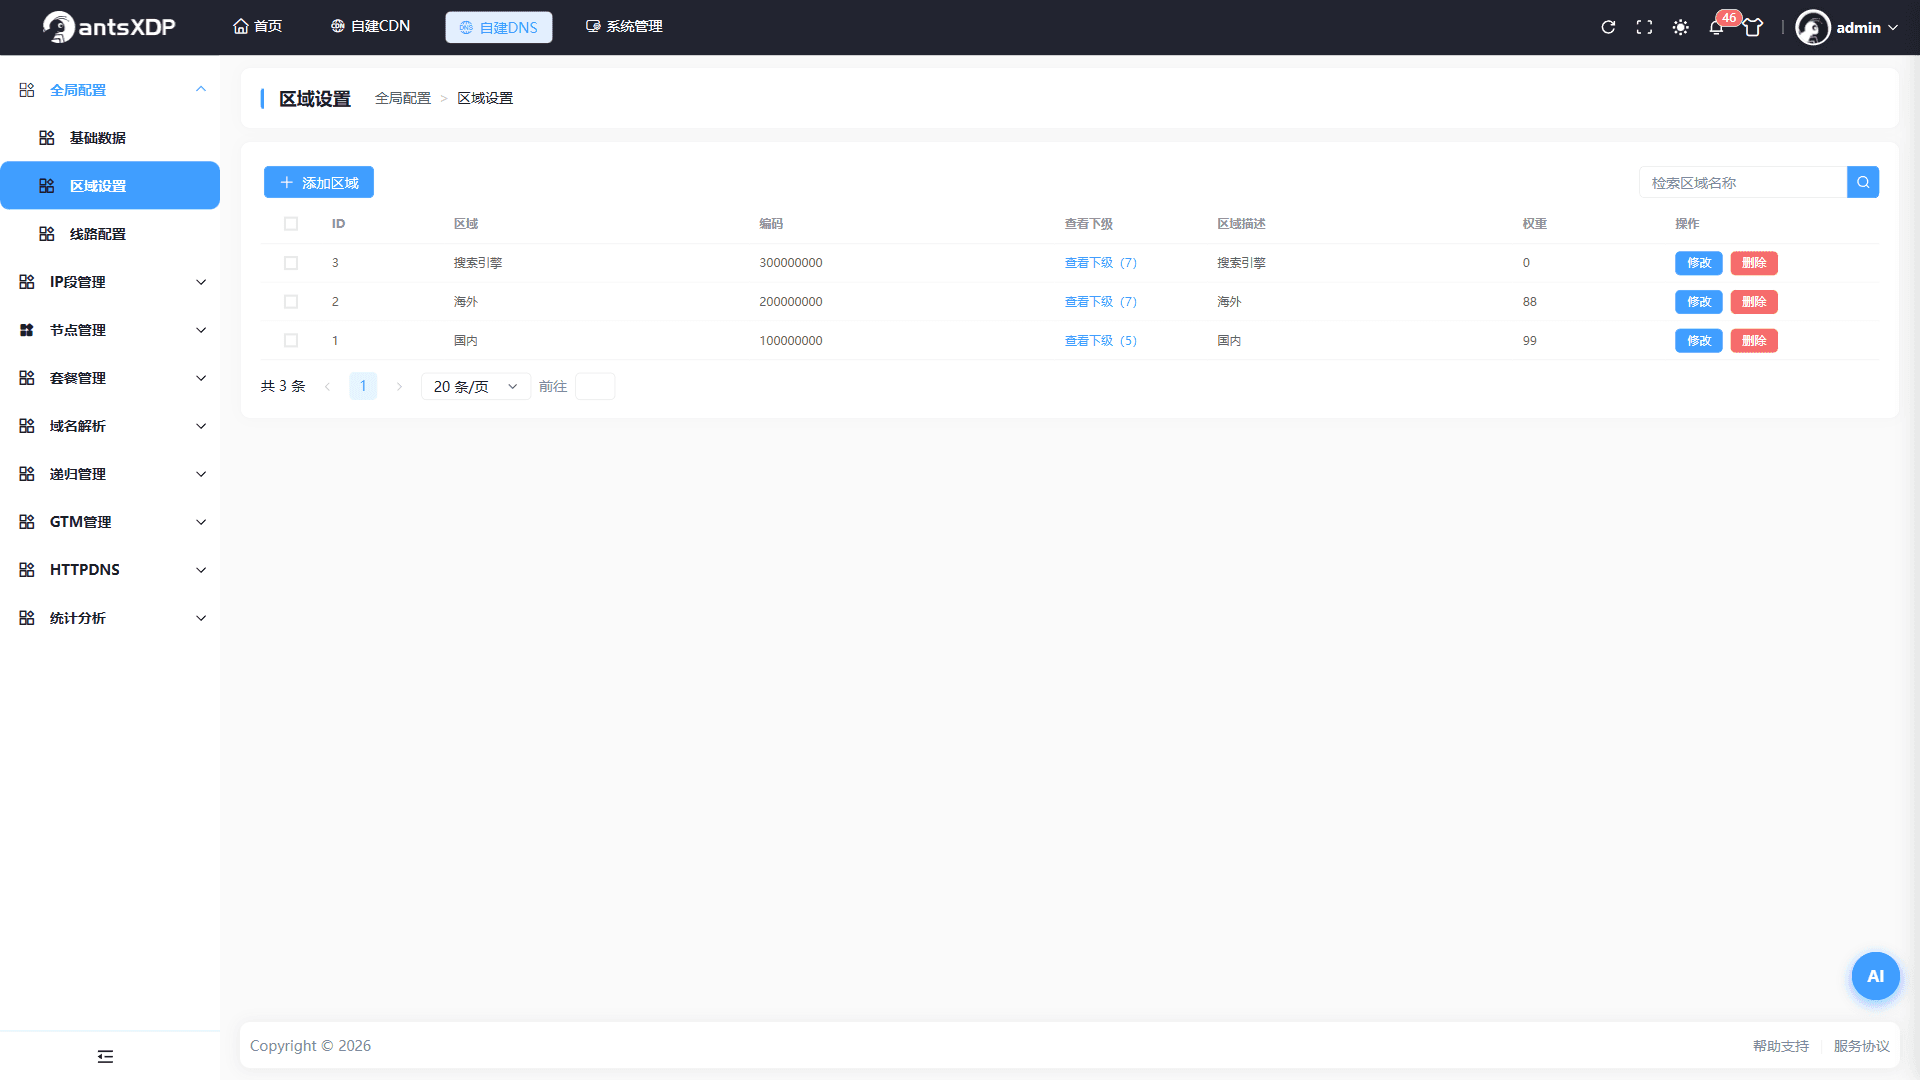Click the 基础数据 grid icon
1920x1080 pixels.
46,138
